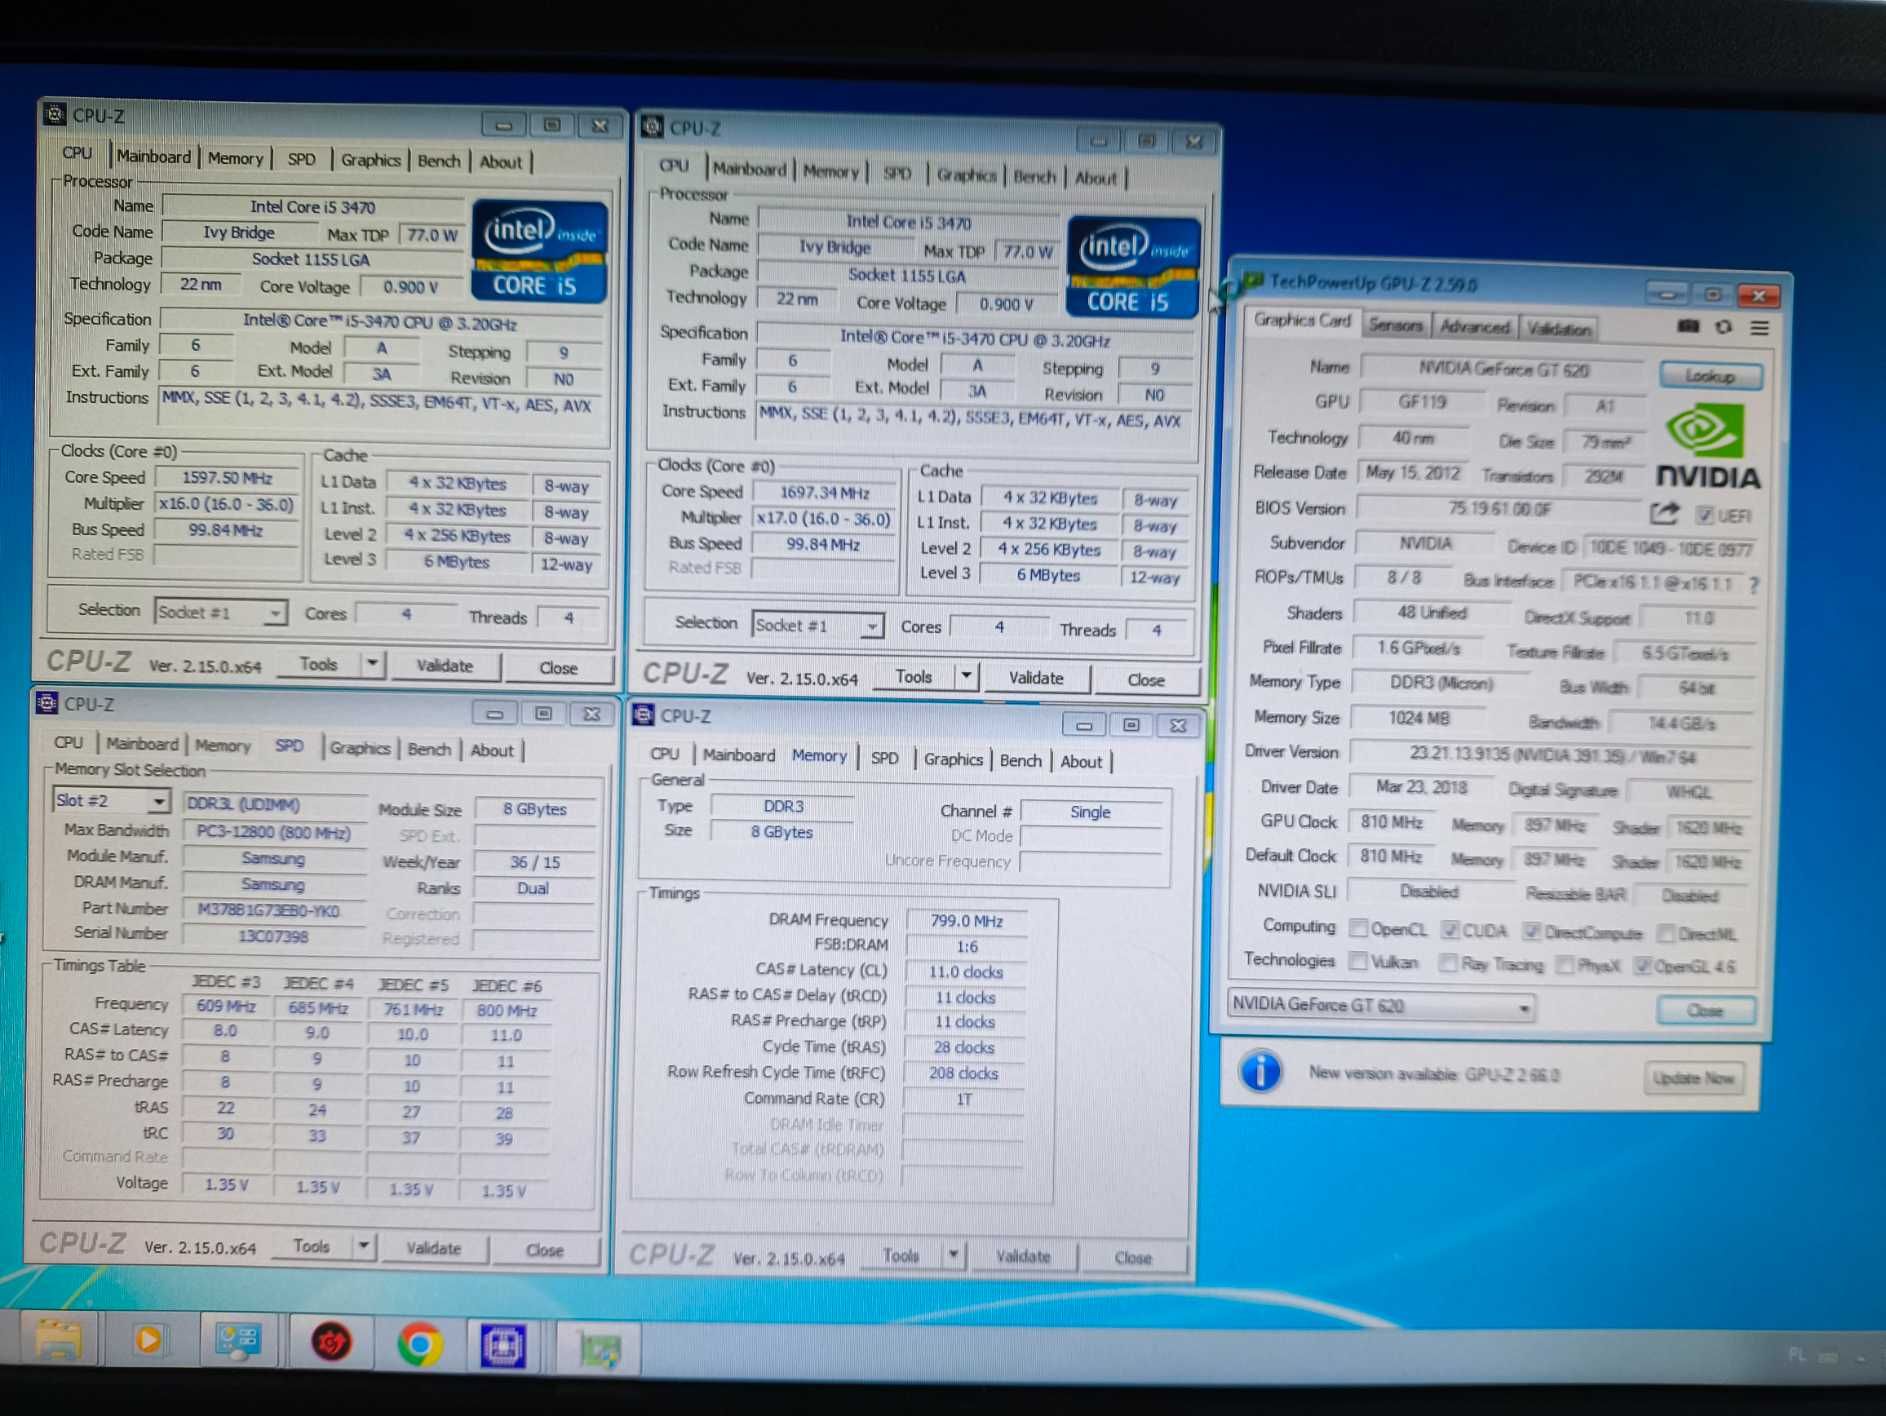The width and height of the screenshot is (1886, 1416).
Task: Click the Close button at the bottom of GPU-Z
Action: (x=1705, y=1010)
